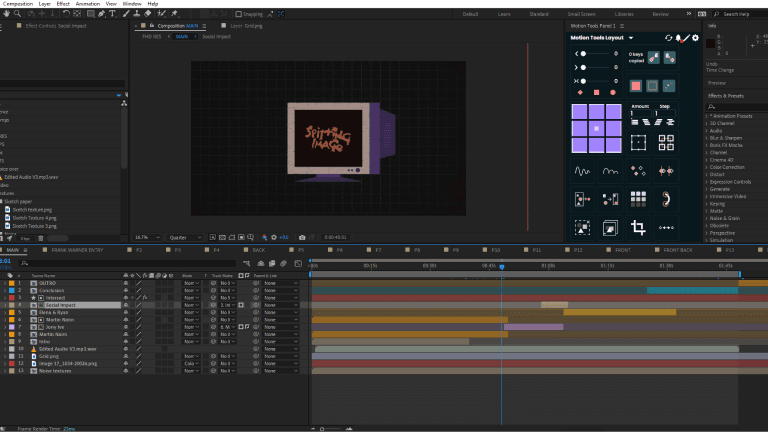Switch to the FRANK WARNER ENTRY timeline tab
768x432 pixels.
click(78, 249)
